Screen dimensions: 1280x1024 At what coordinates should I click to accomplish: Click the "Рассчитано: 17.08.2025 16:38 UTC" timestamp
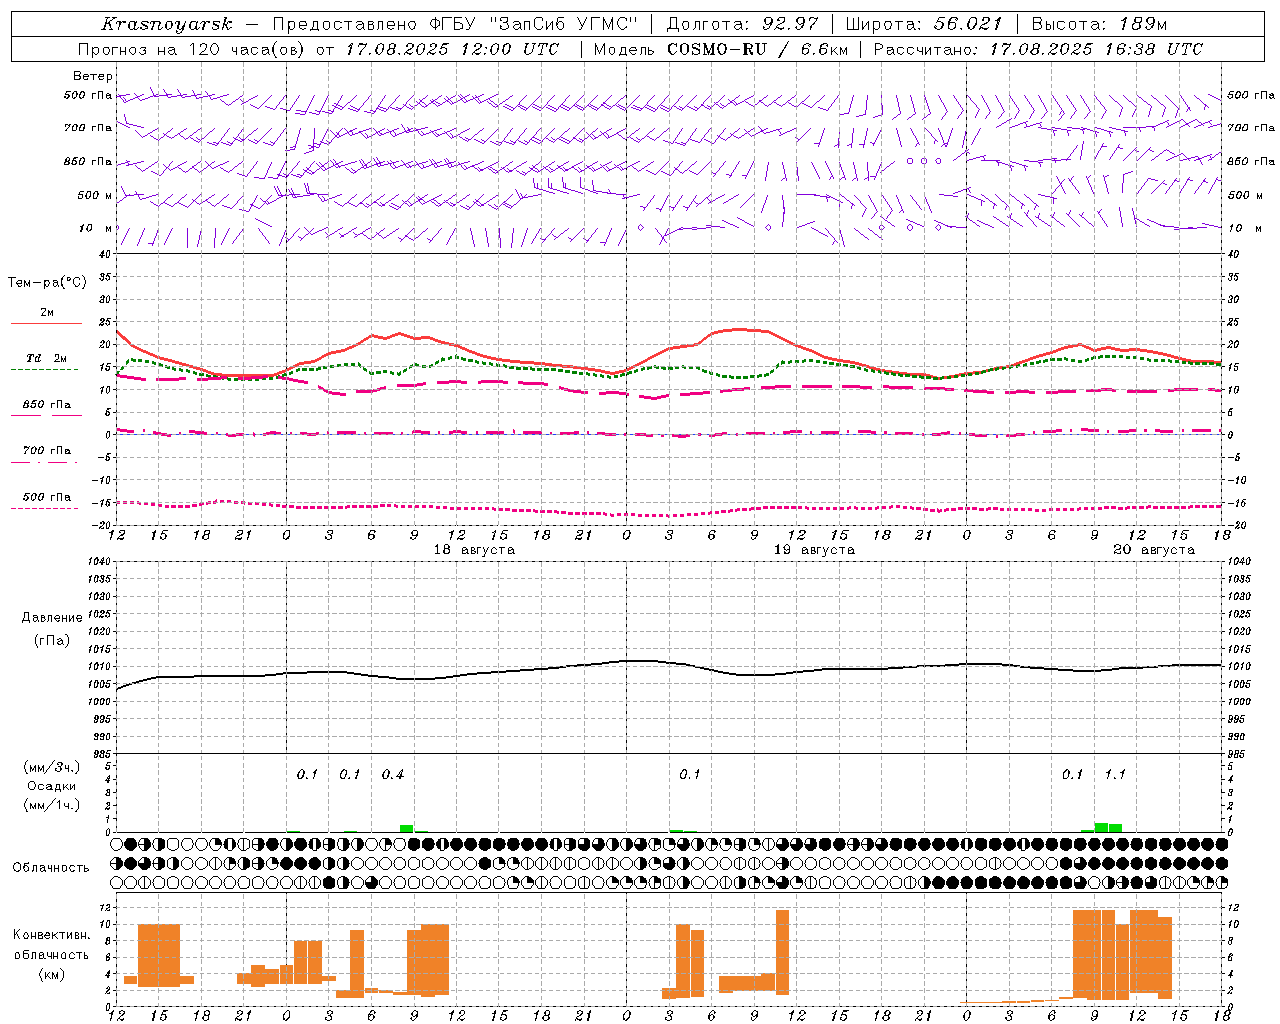pos(1038,49)
